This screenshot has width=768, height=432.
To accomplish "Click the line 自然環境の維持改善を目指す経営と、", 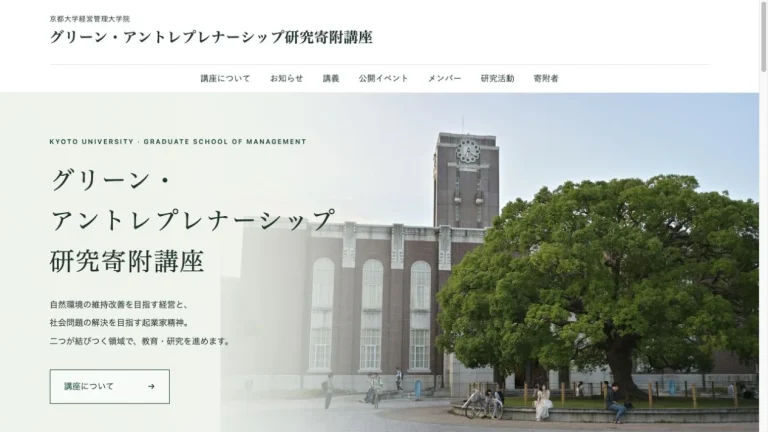I will tap(119, 305).
